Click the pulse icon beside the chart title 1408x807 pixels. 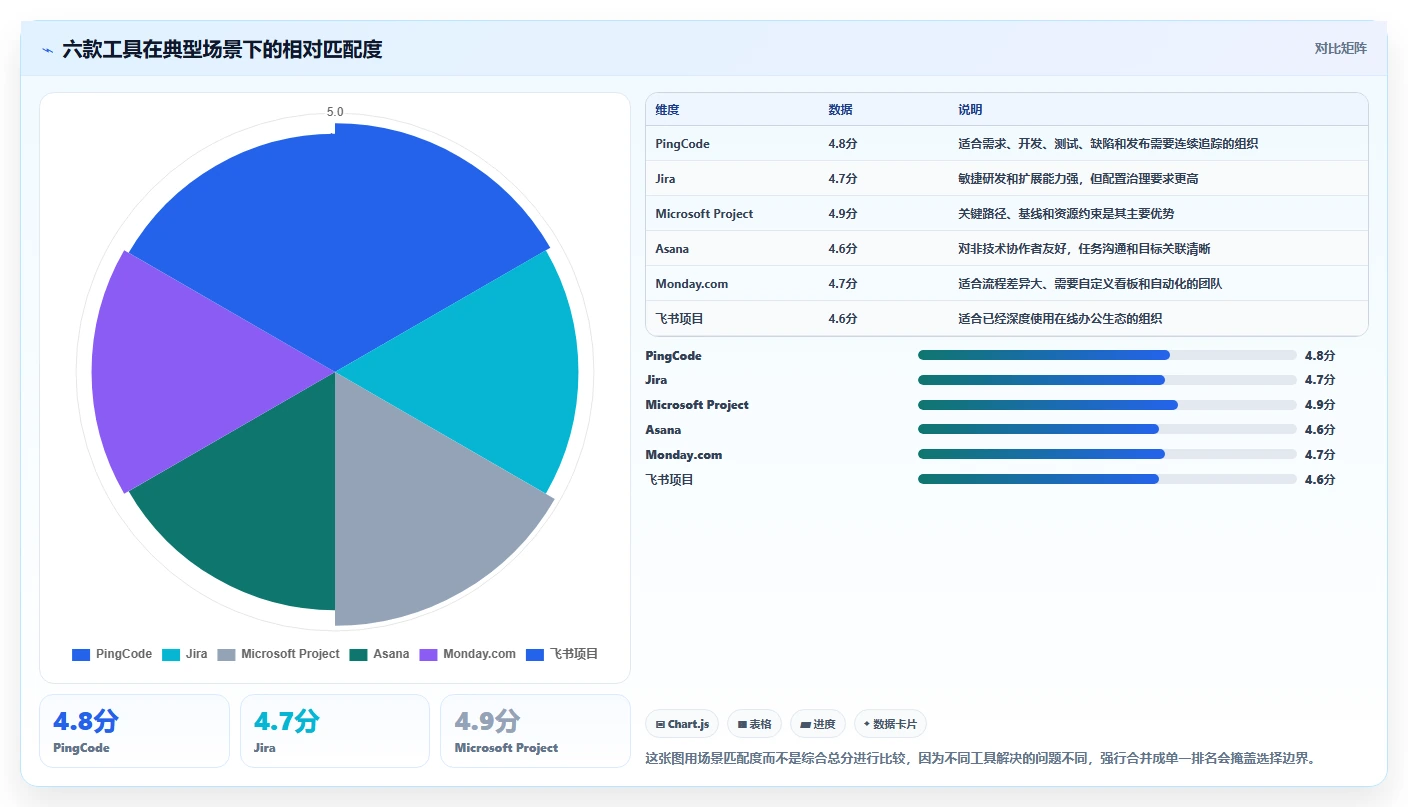[48, 49]
